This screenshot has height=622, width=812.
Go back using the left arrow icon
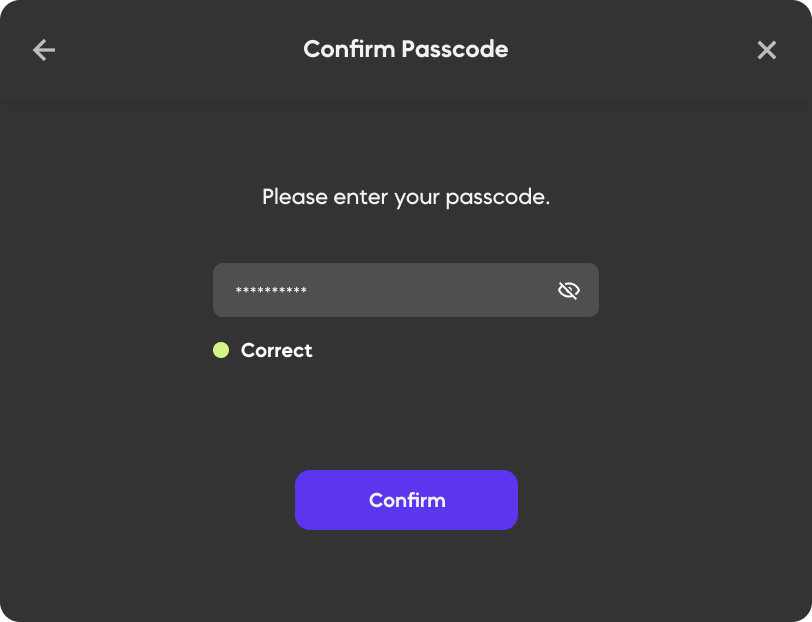[44, 50]
